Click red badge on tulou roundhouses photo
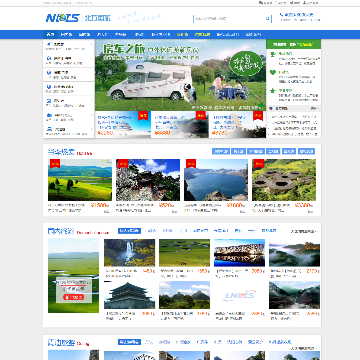Screen dimensions: 360x360 click(x=259, y=164)
